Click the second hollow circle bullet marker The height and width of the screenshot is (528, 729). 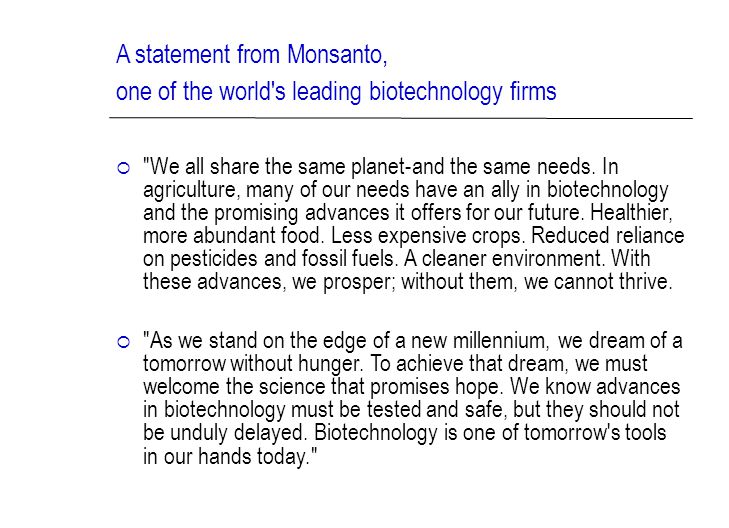[124, 343]
